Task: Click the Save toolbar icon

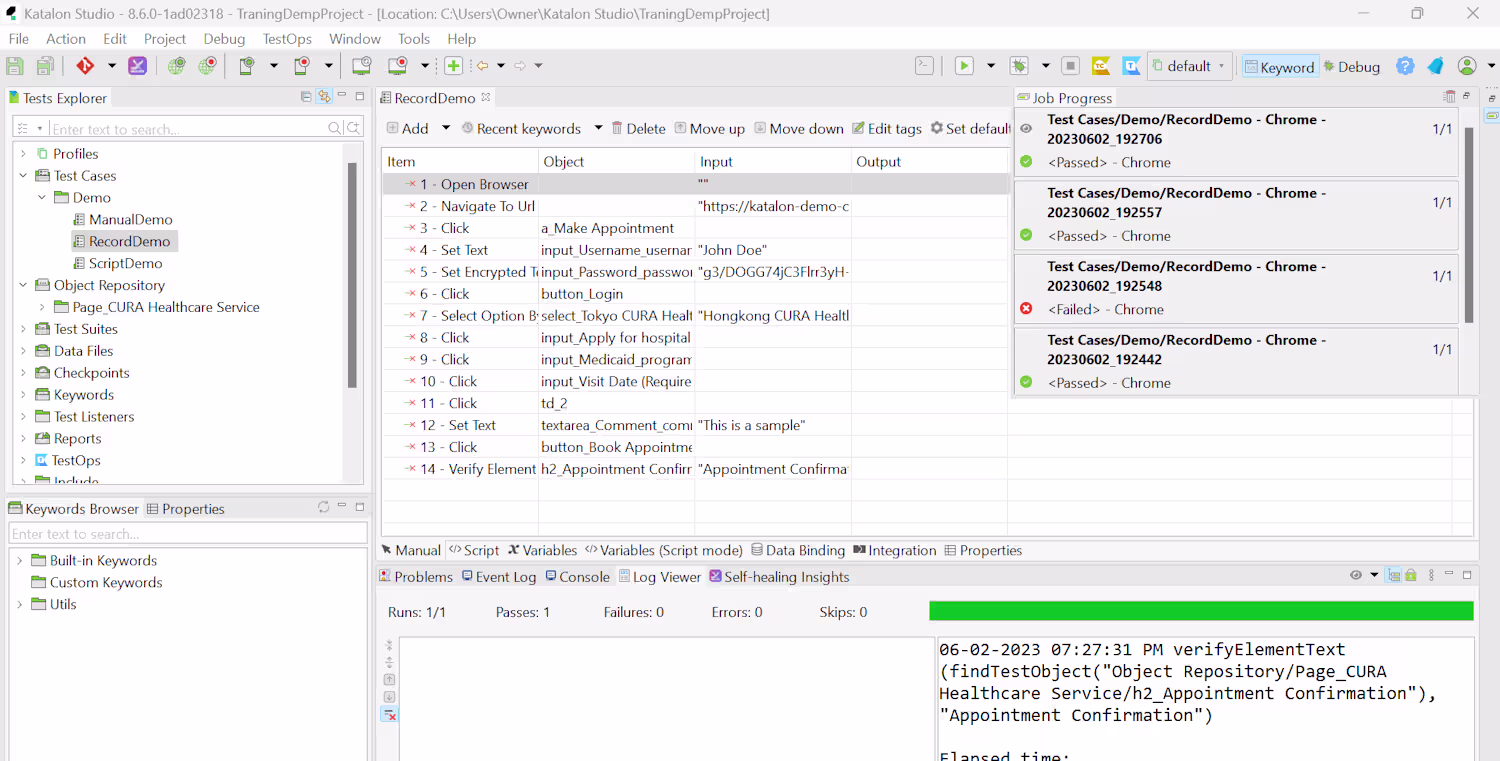Action: pos(15,66)
